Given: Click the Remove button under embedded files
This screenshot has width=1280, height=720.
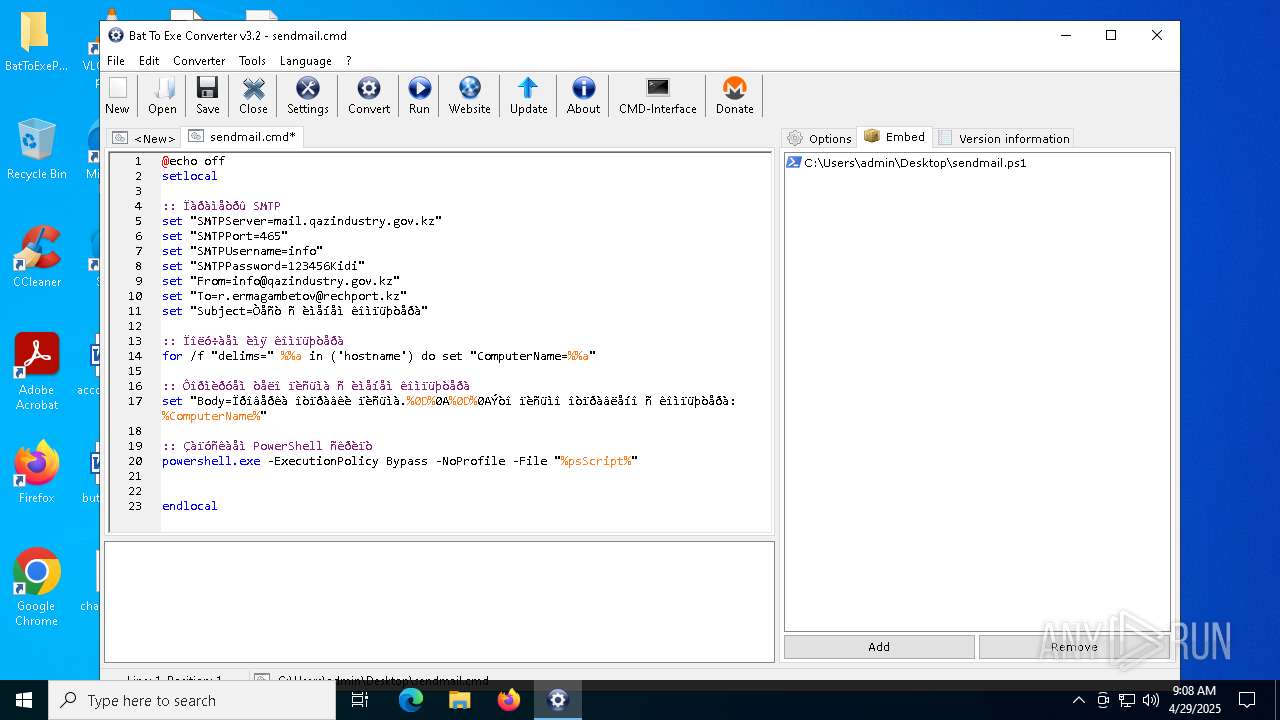Looking at the screenshot, I should 1074,647.
